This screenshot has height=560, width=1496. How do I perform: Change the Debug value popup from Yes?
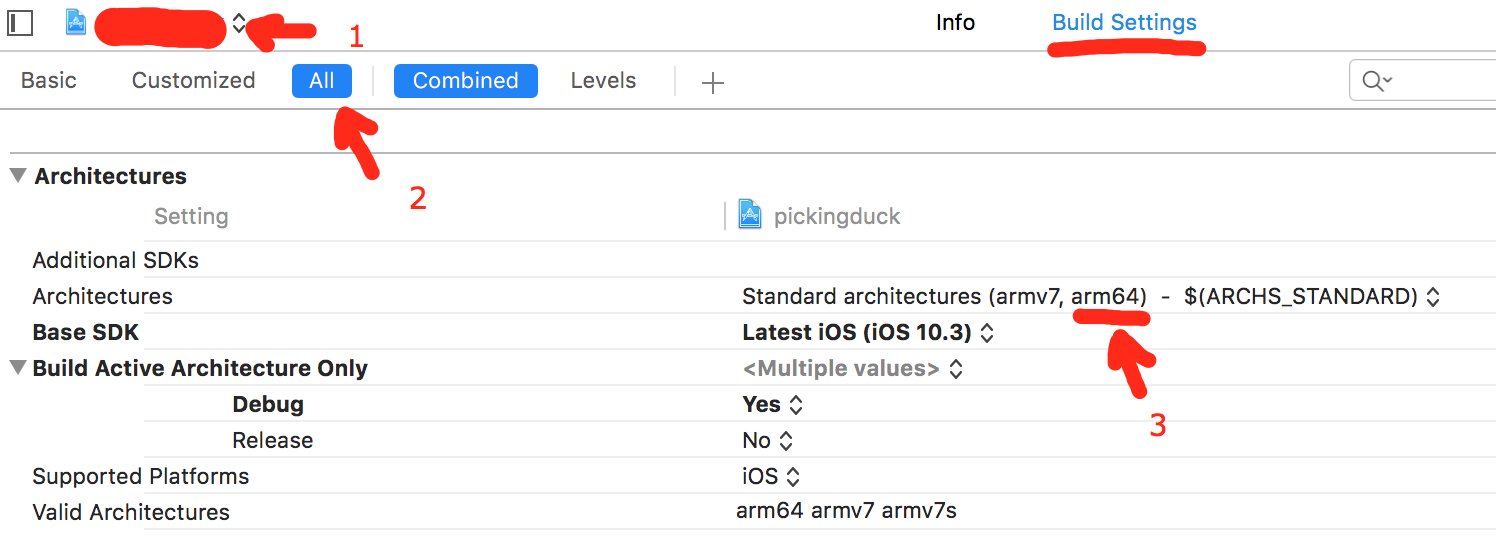click(x=796, y=405)
